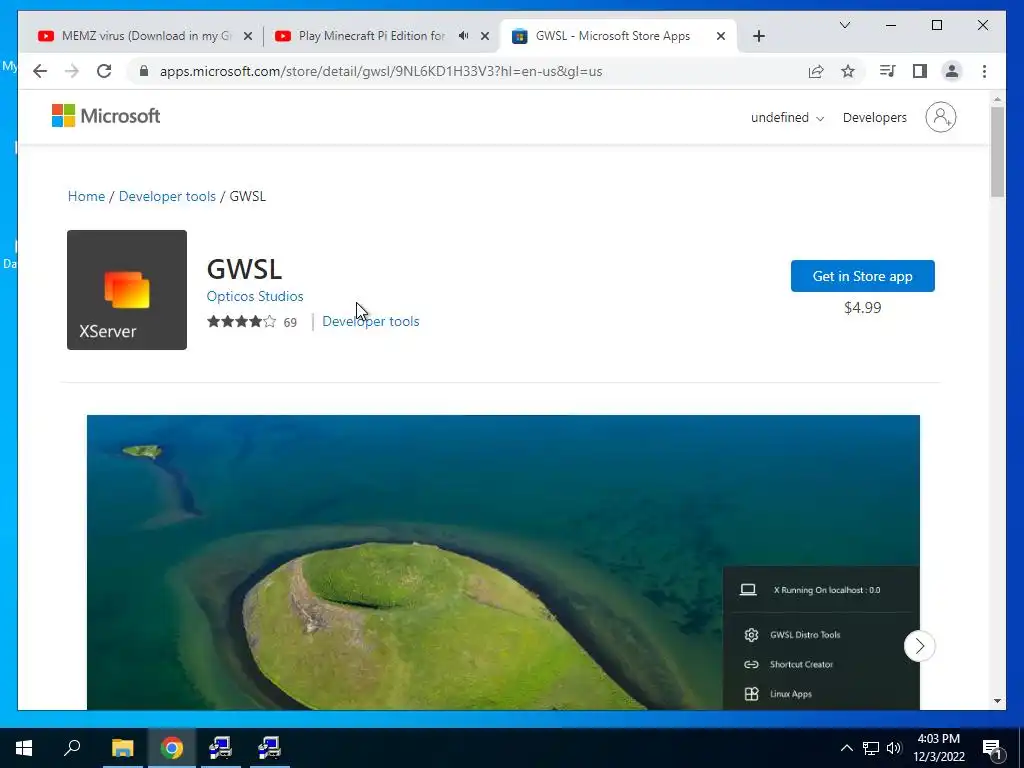Open Developer tools breadcrumb link
The image size is (1024, 768).
(x=167, y=196)
